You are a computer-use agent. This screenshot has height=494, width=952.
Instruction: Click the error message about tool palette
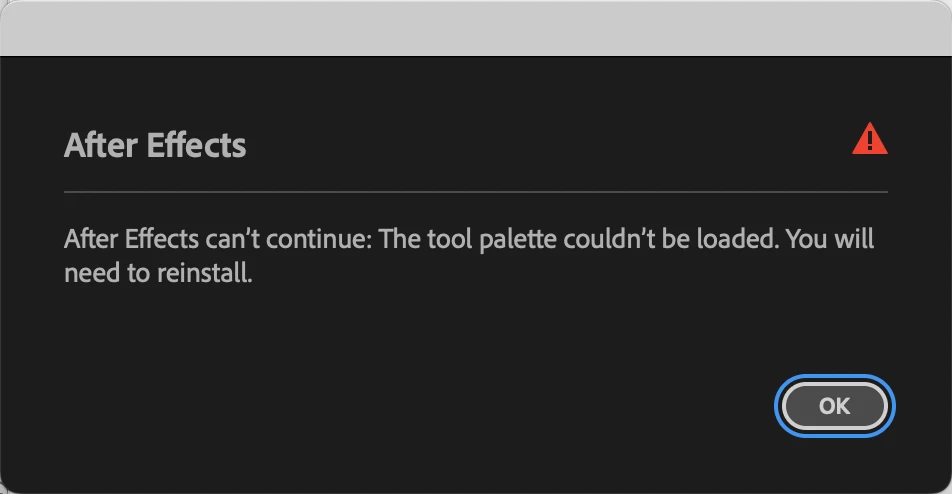(x=469, y=255)
